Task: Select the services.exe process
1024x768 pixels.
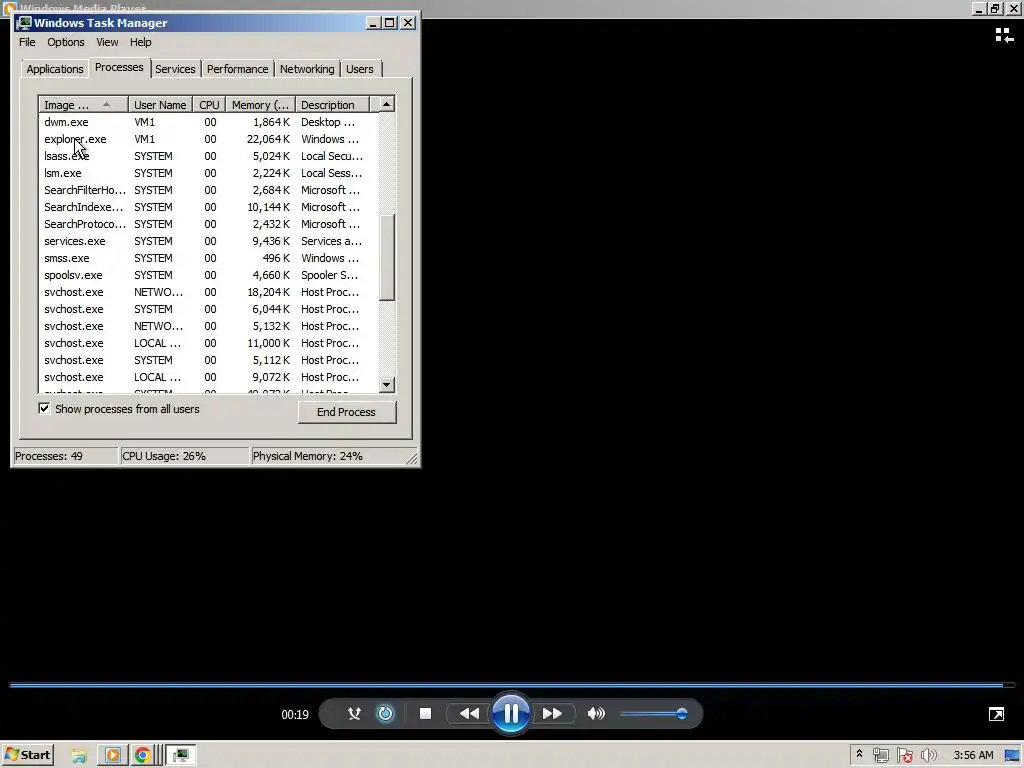Action: pos(208,241)
